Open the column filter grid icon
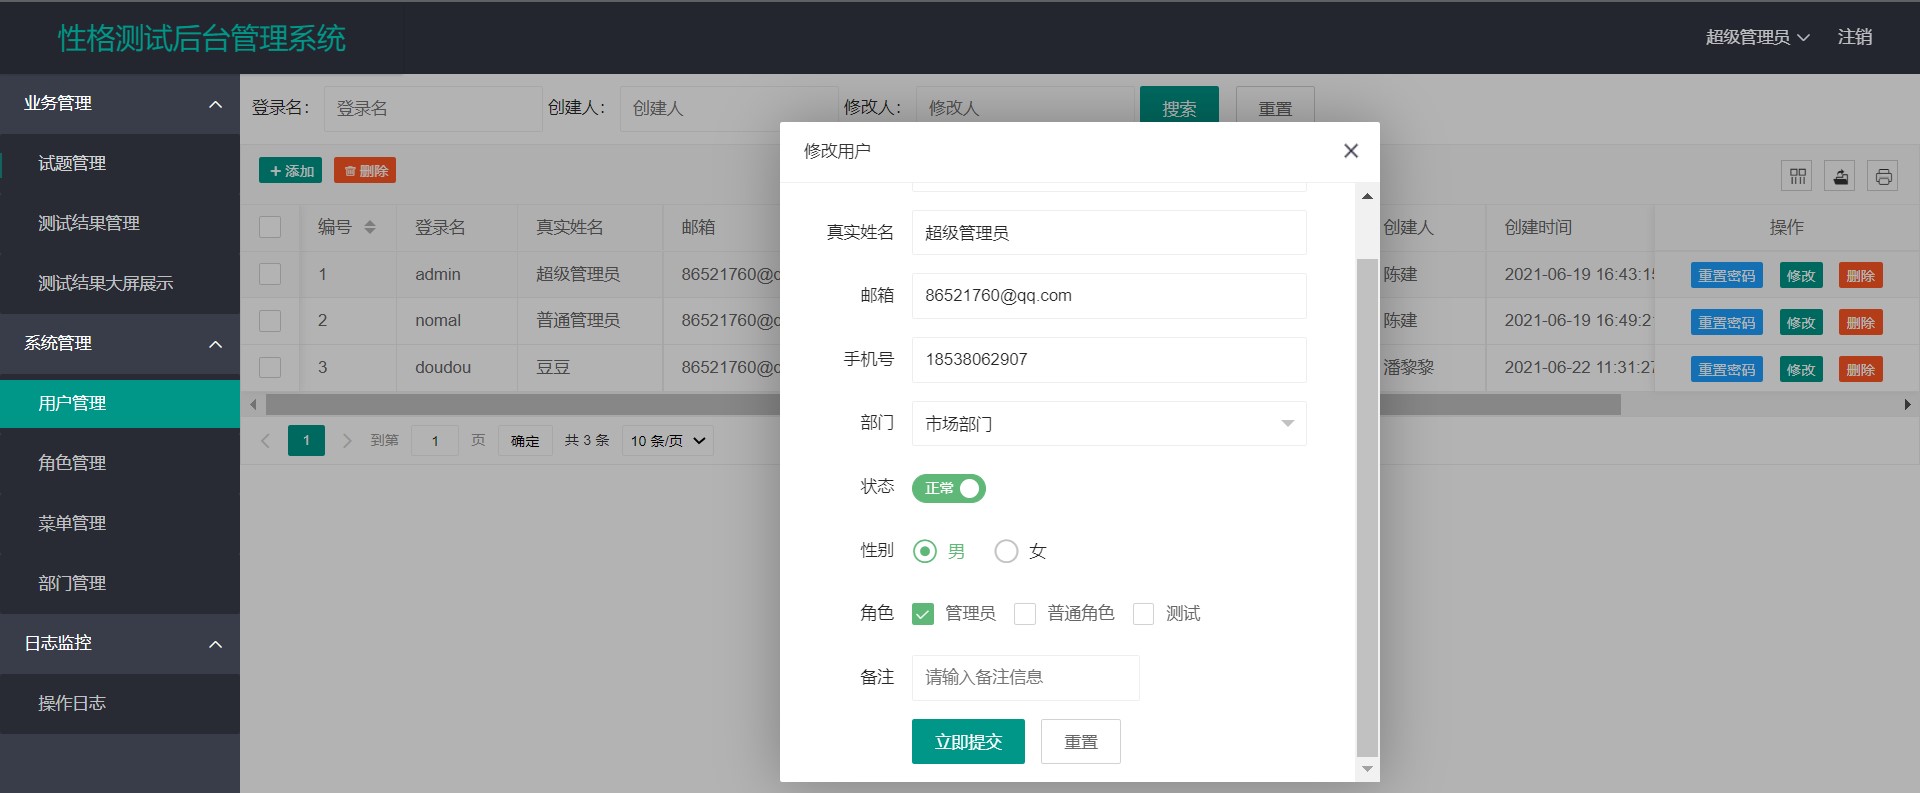This screenshot has height=793, width=1920. click(1797, 177)
